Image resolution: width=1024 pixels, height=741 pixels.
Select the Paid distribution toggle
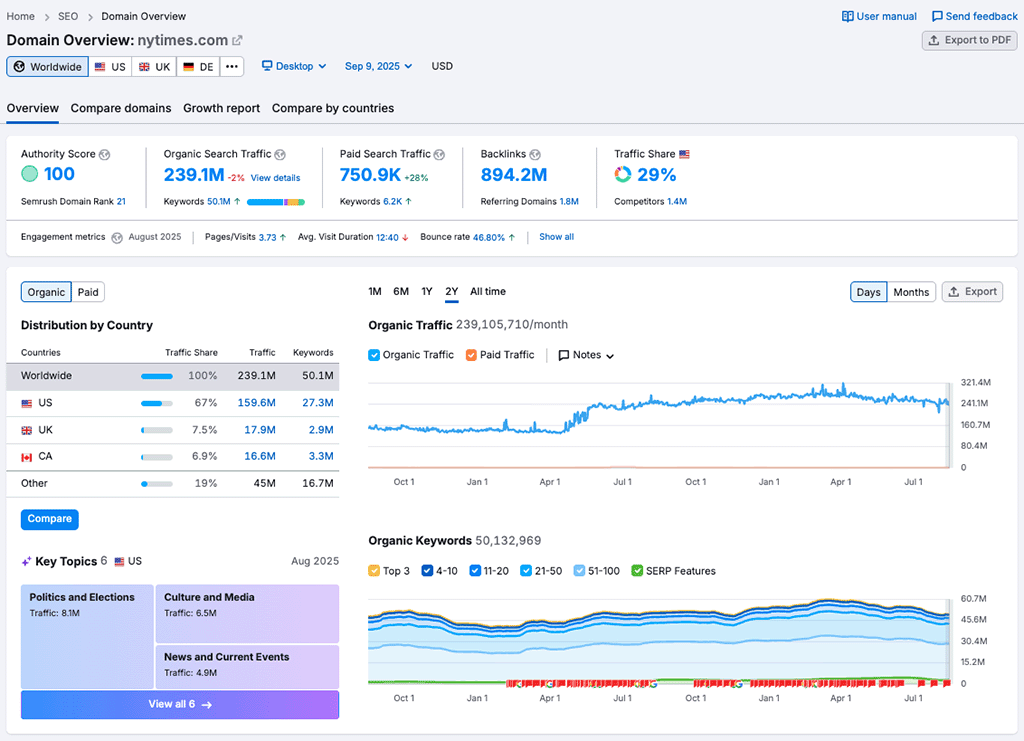(x=88, y=292)
